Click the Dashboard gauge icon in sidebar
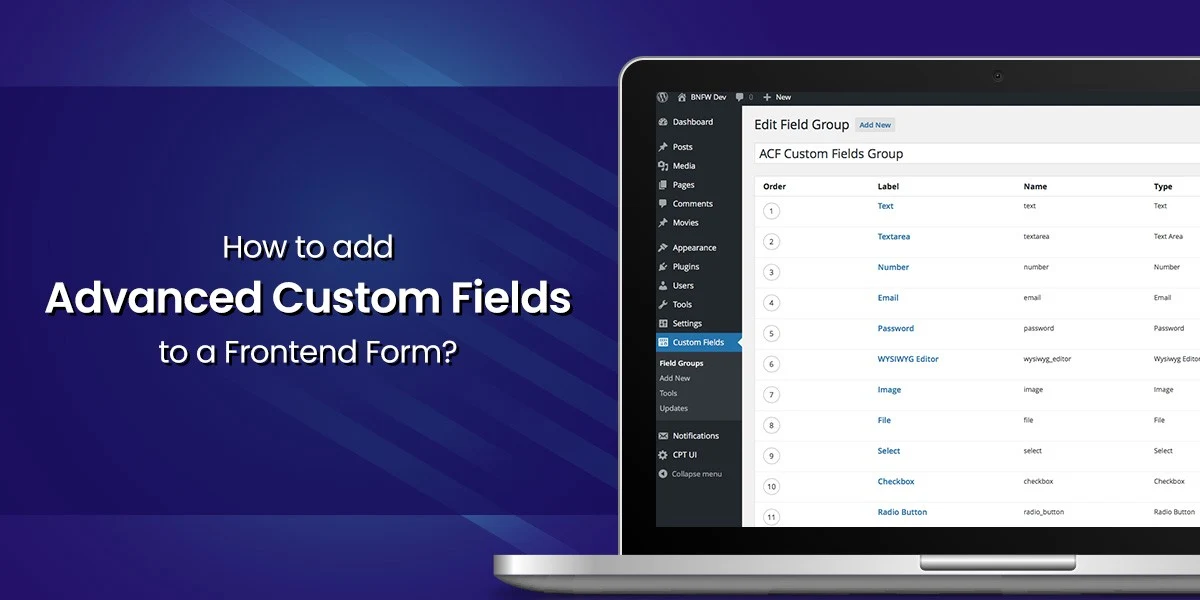 coord(663,122)
